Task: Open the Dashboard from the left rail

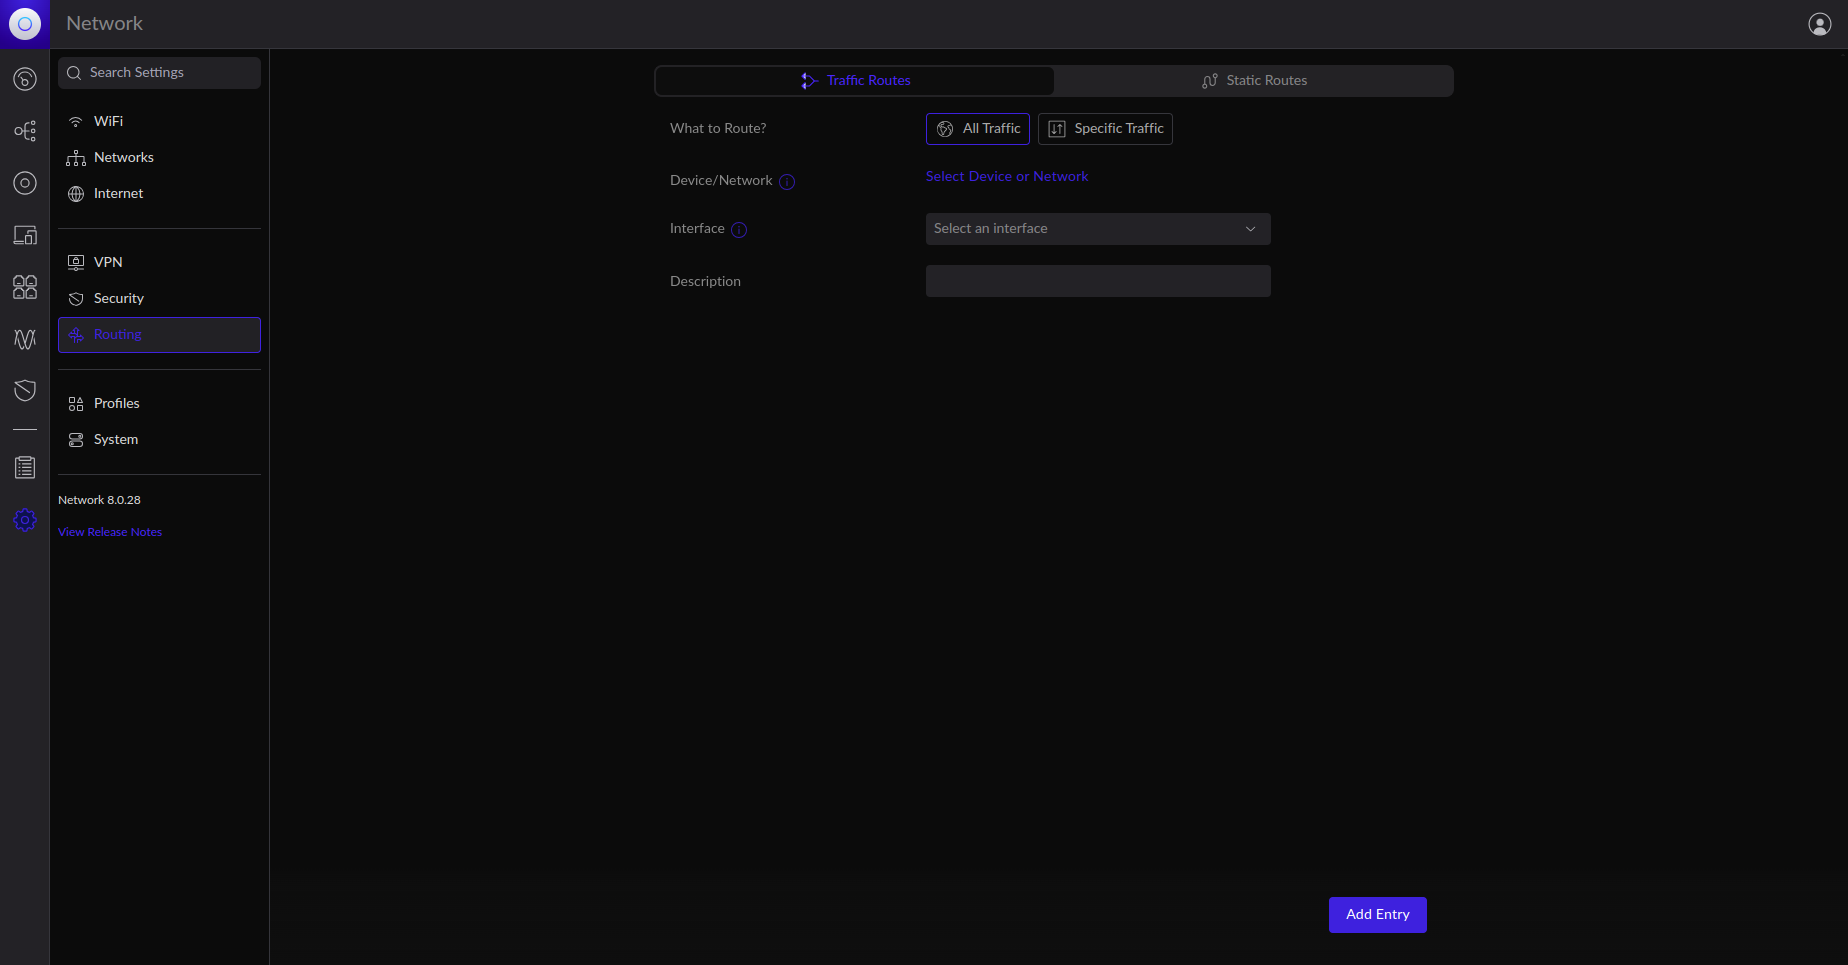Action: (25, 79)
